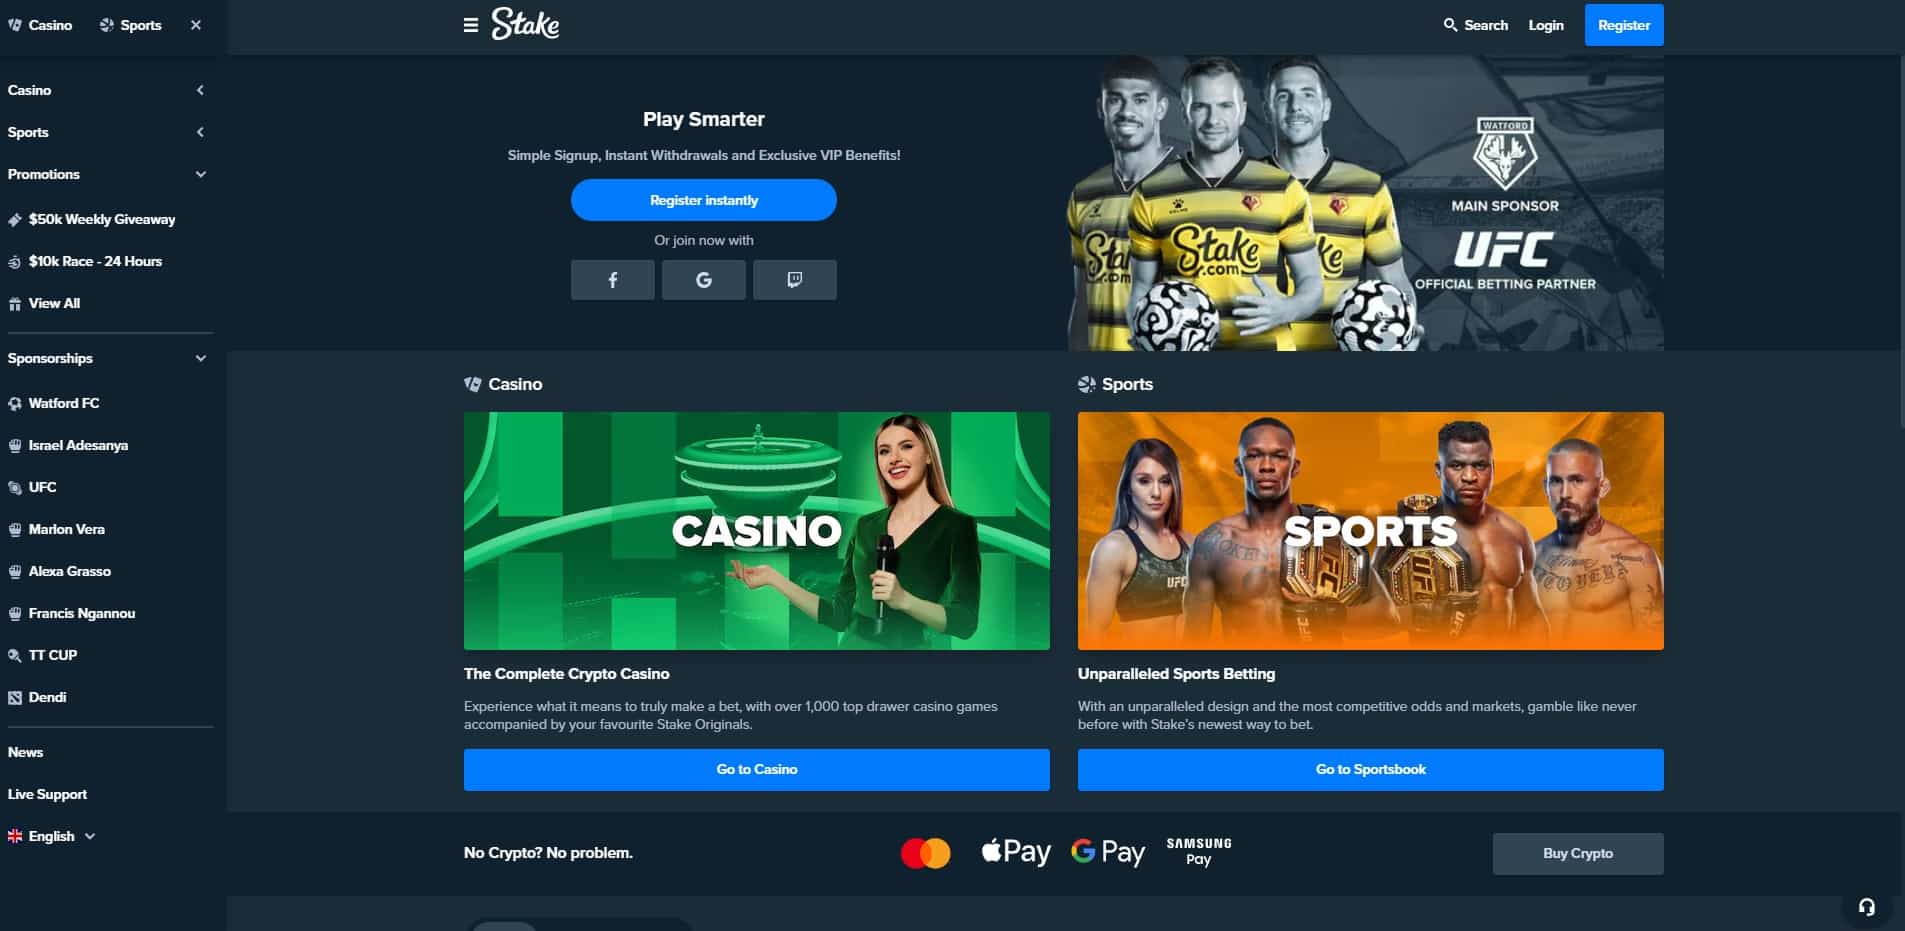Expand the Sports sidebar section
1905x931 pixels.
click(110, 132)
